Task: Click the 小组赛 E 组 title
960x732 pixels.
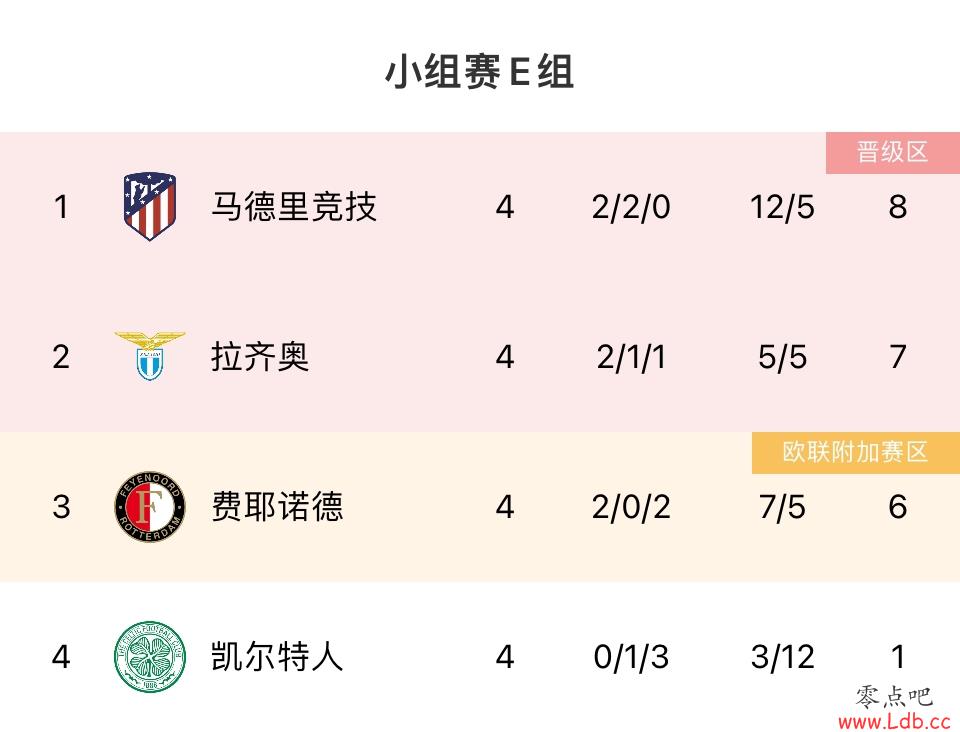Action: 479,72
